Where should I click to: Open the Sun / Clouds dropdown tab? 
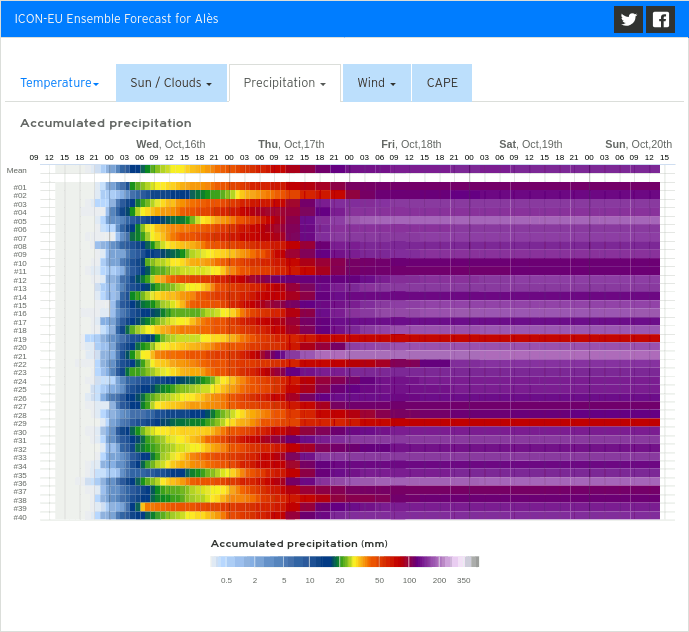tap(171, 83)
